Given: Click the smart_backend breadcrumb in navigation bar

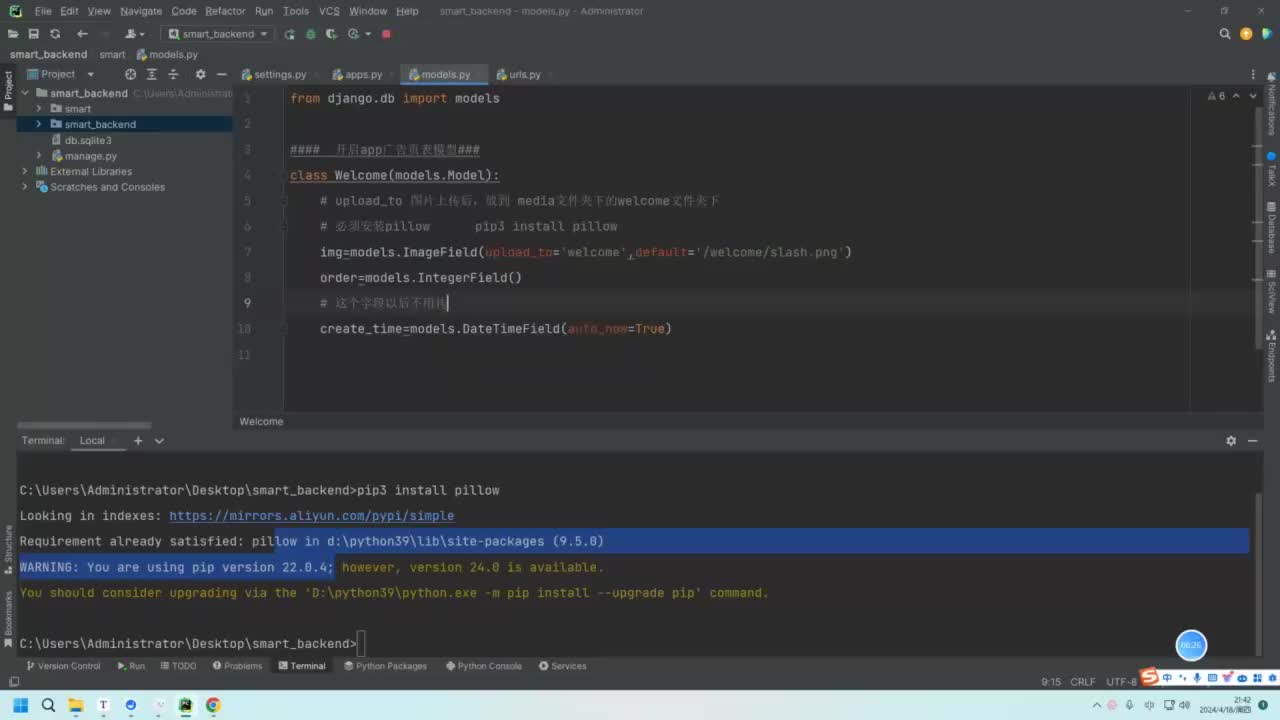Looking at the screenshot, I should 48,55.
